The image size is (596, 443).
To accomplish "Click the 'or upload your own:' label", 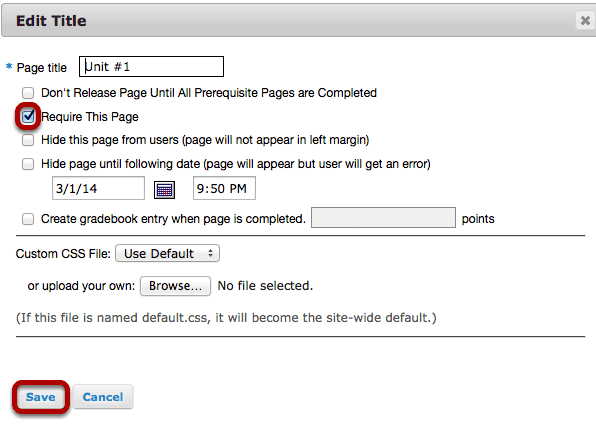I will coord(81,286).
